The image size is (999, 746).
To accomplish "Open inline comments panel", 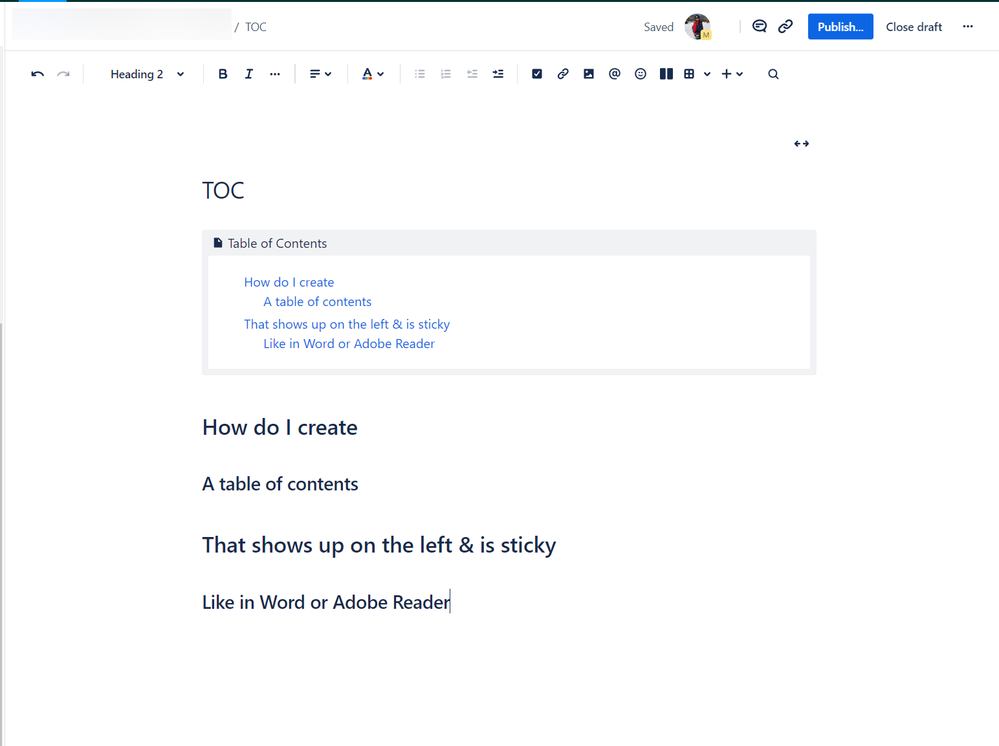I will pyautogui.click(x=759, y=26).
